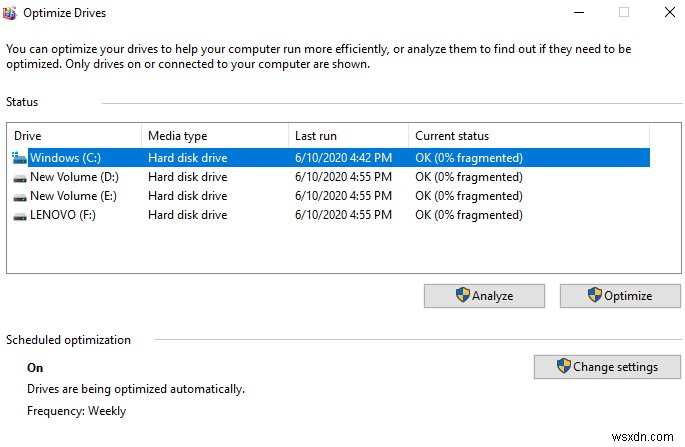Select the New Volume (E:) row name
685x447 pixels.
73,196
